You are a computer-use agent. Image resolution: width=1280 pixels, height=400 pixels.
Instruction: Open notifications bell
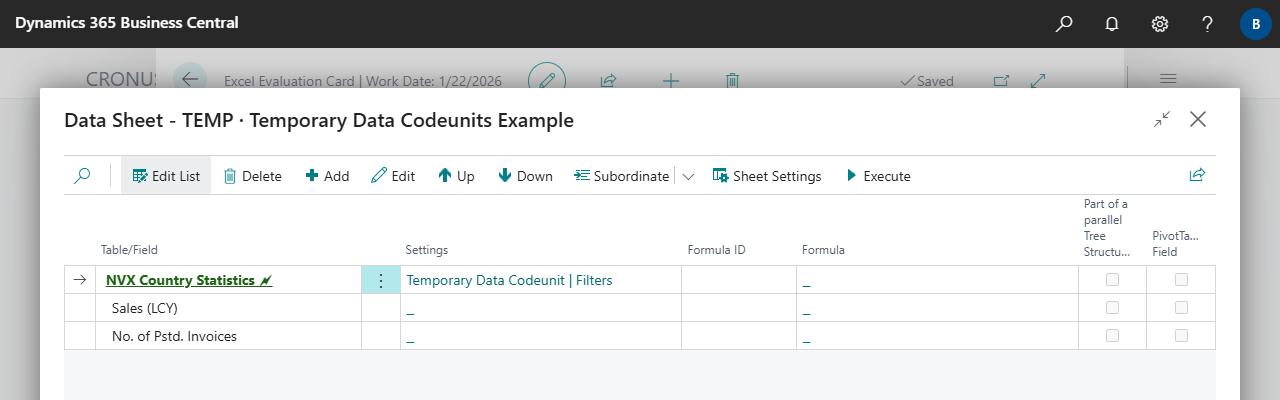point(1112,23)
